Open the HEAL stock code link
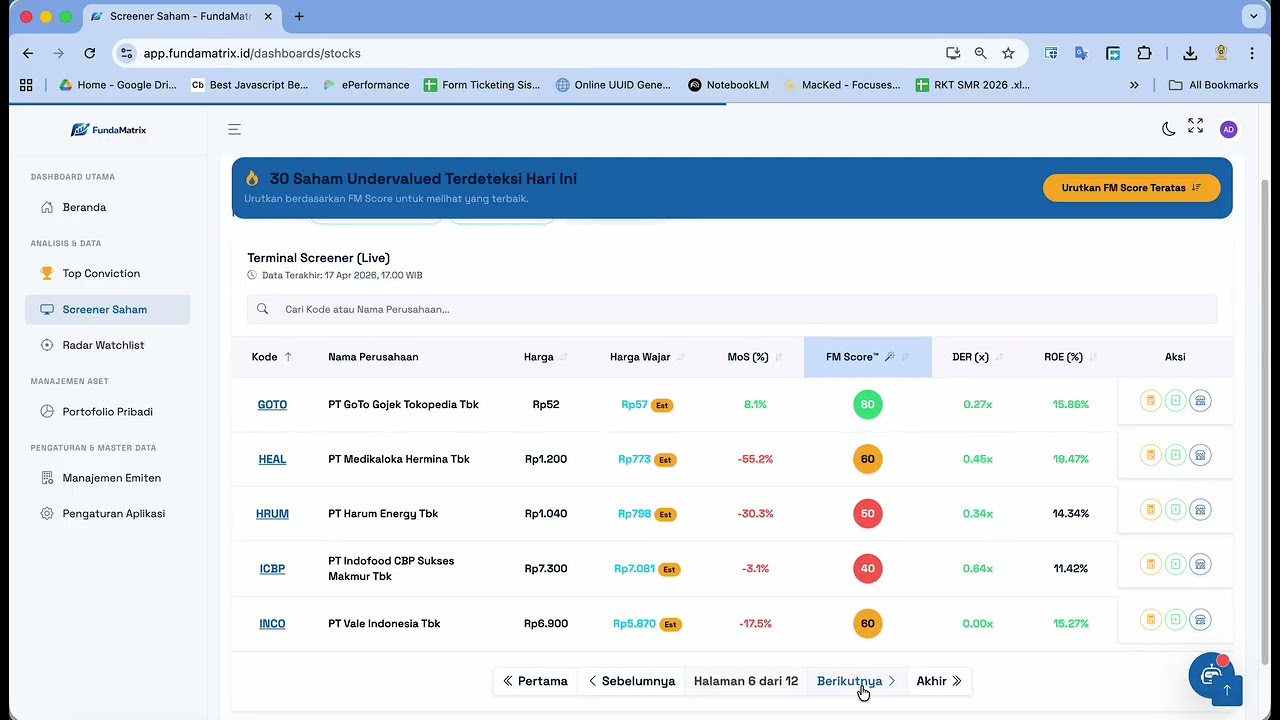This screenshot has height=720, width=1280. click(x=272, y=459)
